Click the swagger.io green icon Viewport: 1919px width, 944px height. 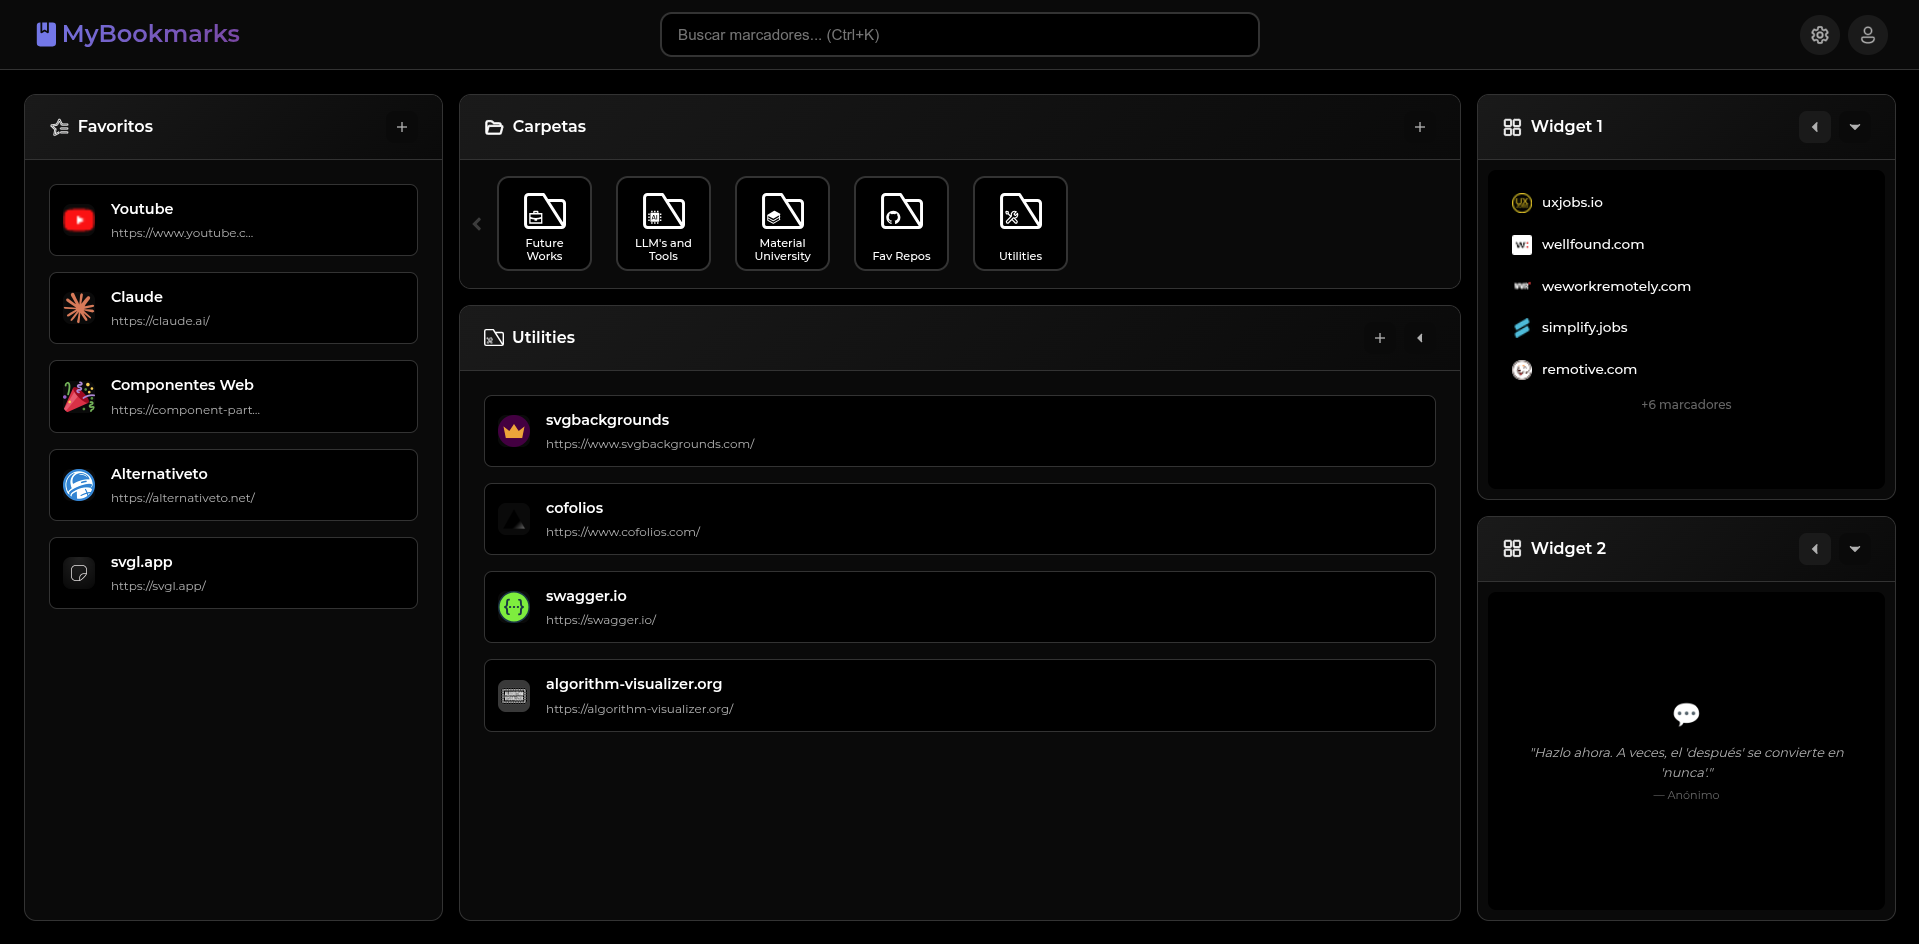[x=514, y=607]
